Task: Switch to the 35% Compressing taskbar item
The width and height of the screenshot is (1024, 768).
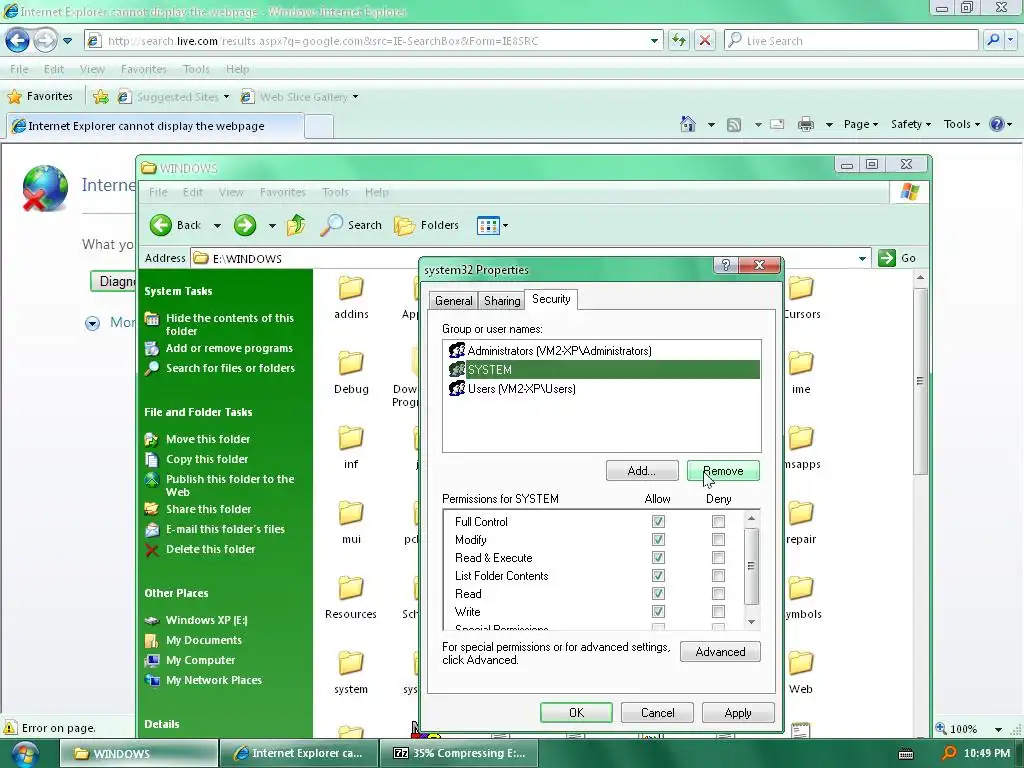Action: point(458,753)
